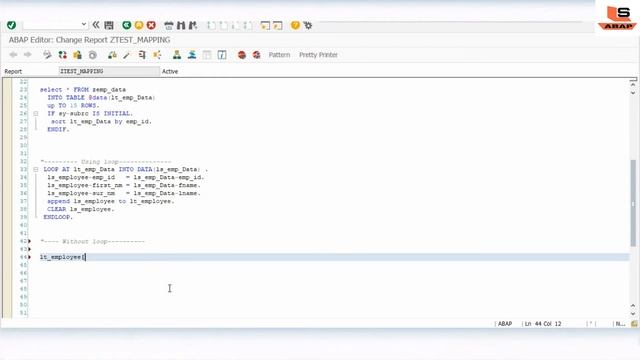Click the Other Object icon

(x=77, y=55)
